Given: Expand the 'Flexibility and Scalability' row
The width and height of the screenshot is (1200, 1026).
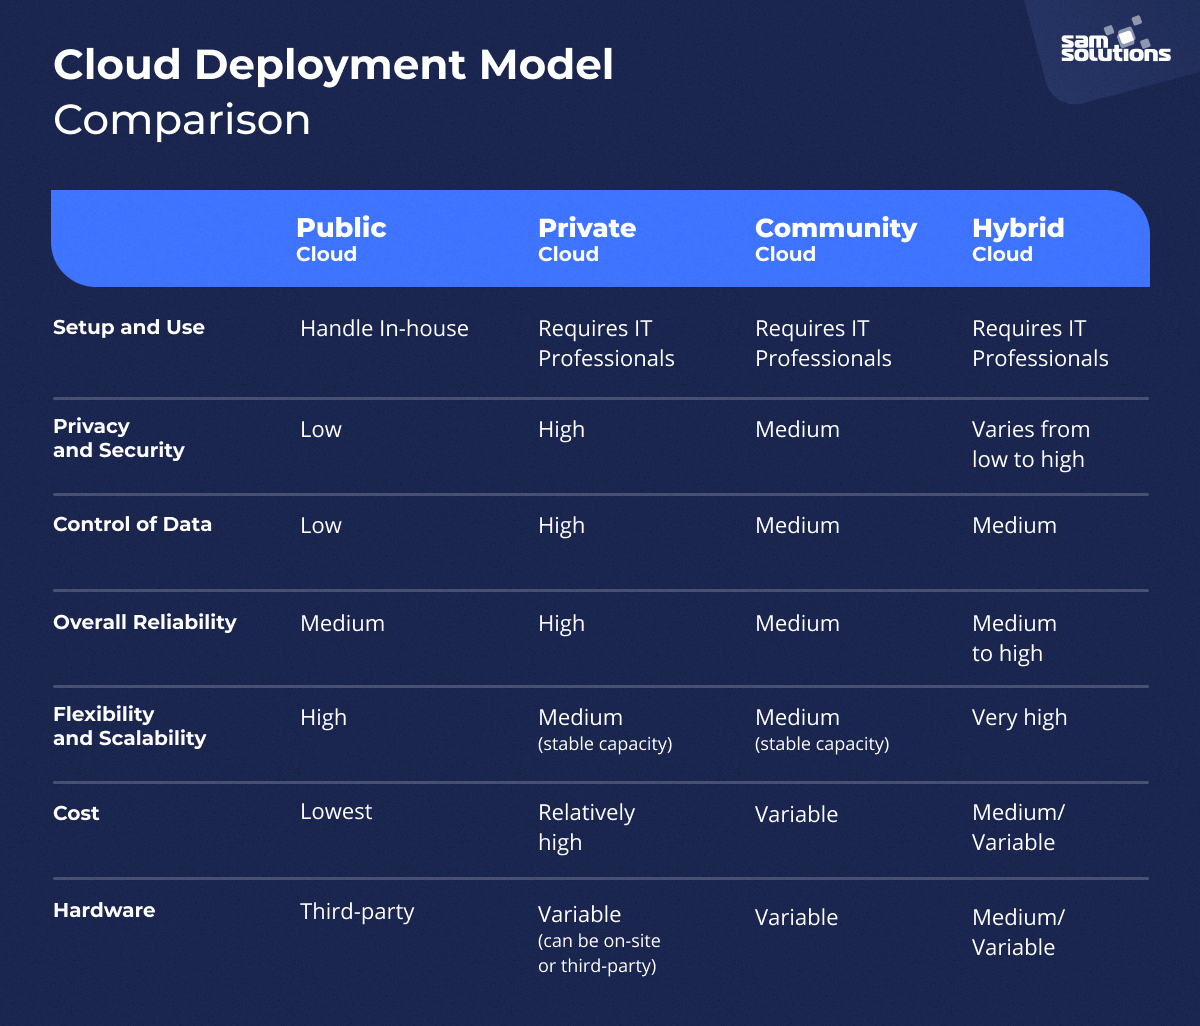Looking at the screenshot, I should [129, 728].
